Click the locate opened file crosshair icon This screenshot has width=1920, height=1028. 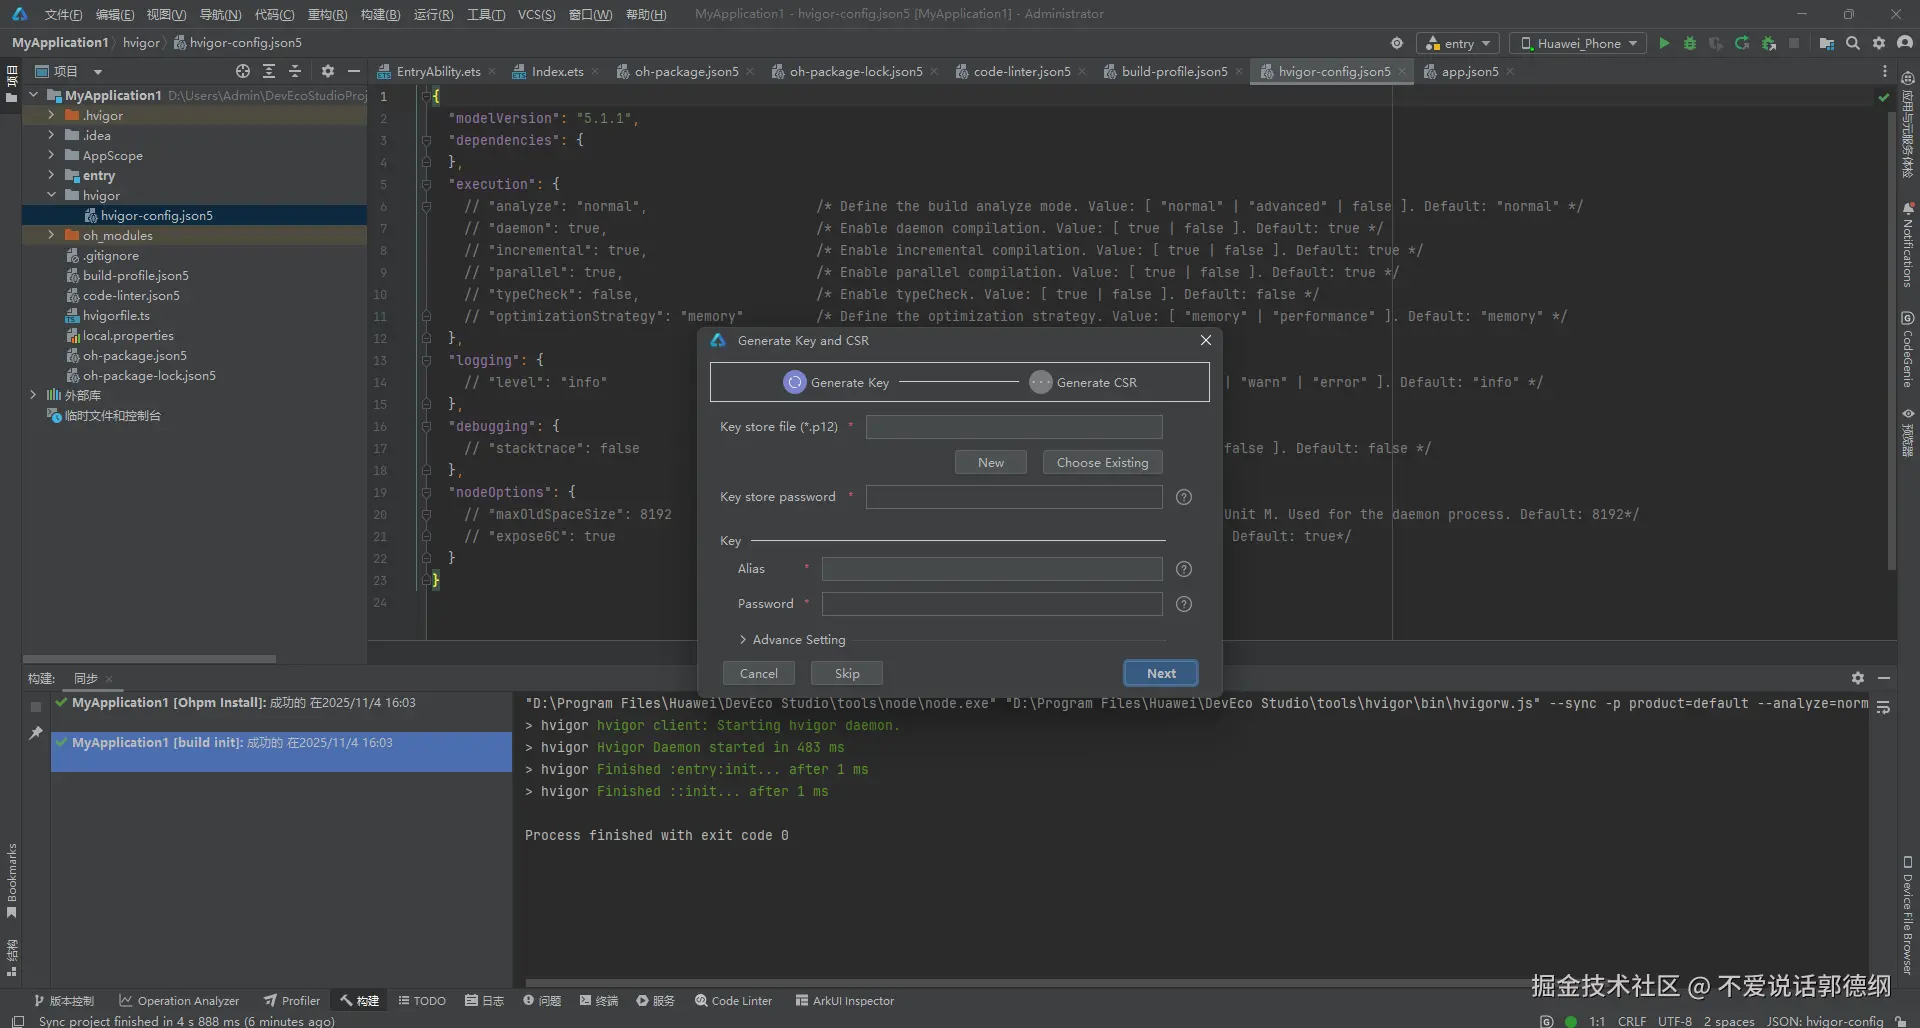click(x=242, y=71)
